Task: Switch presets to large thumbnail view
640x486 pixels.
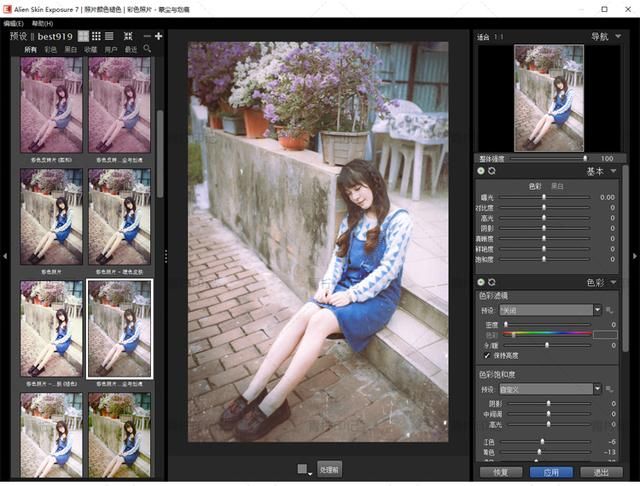Action: click(x=83, y=36)
